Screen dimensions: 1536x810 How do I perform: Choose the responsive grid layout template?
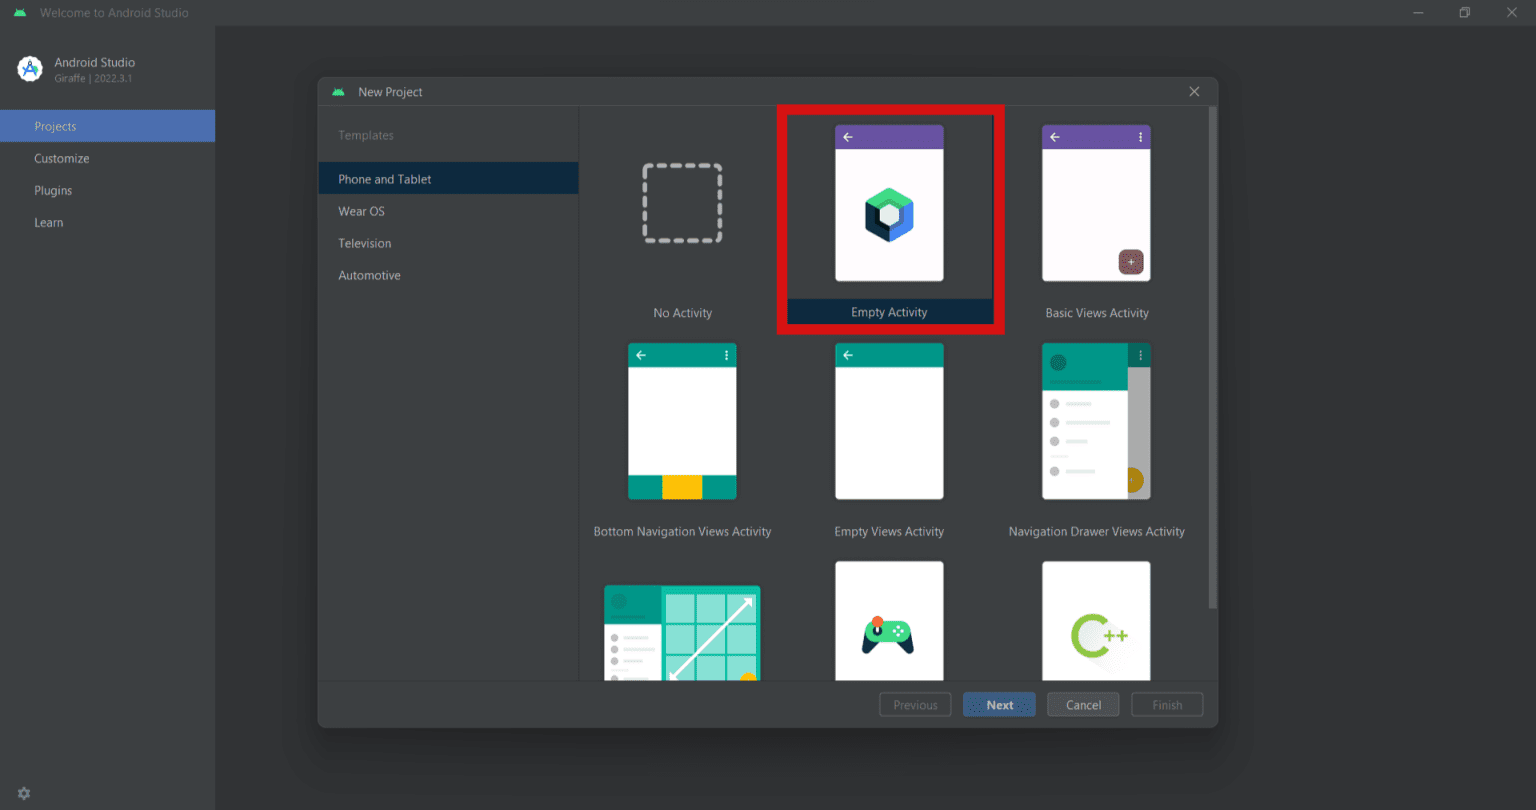682,633
